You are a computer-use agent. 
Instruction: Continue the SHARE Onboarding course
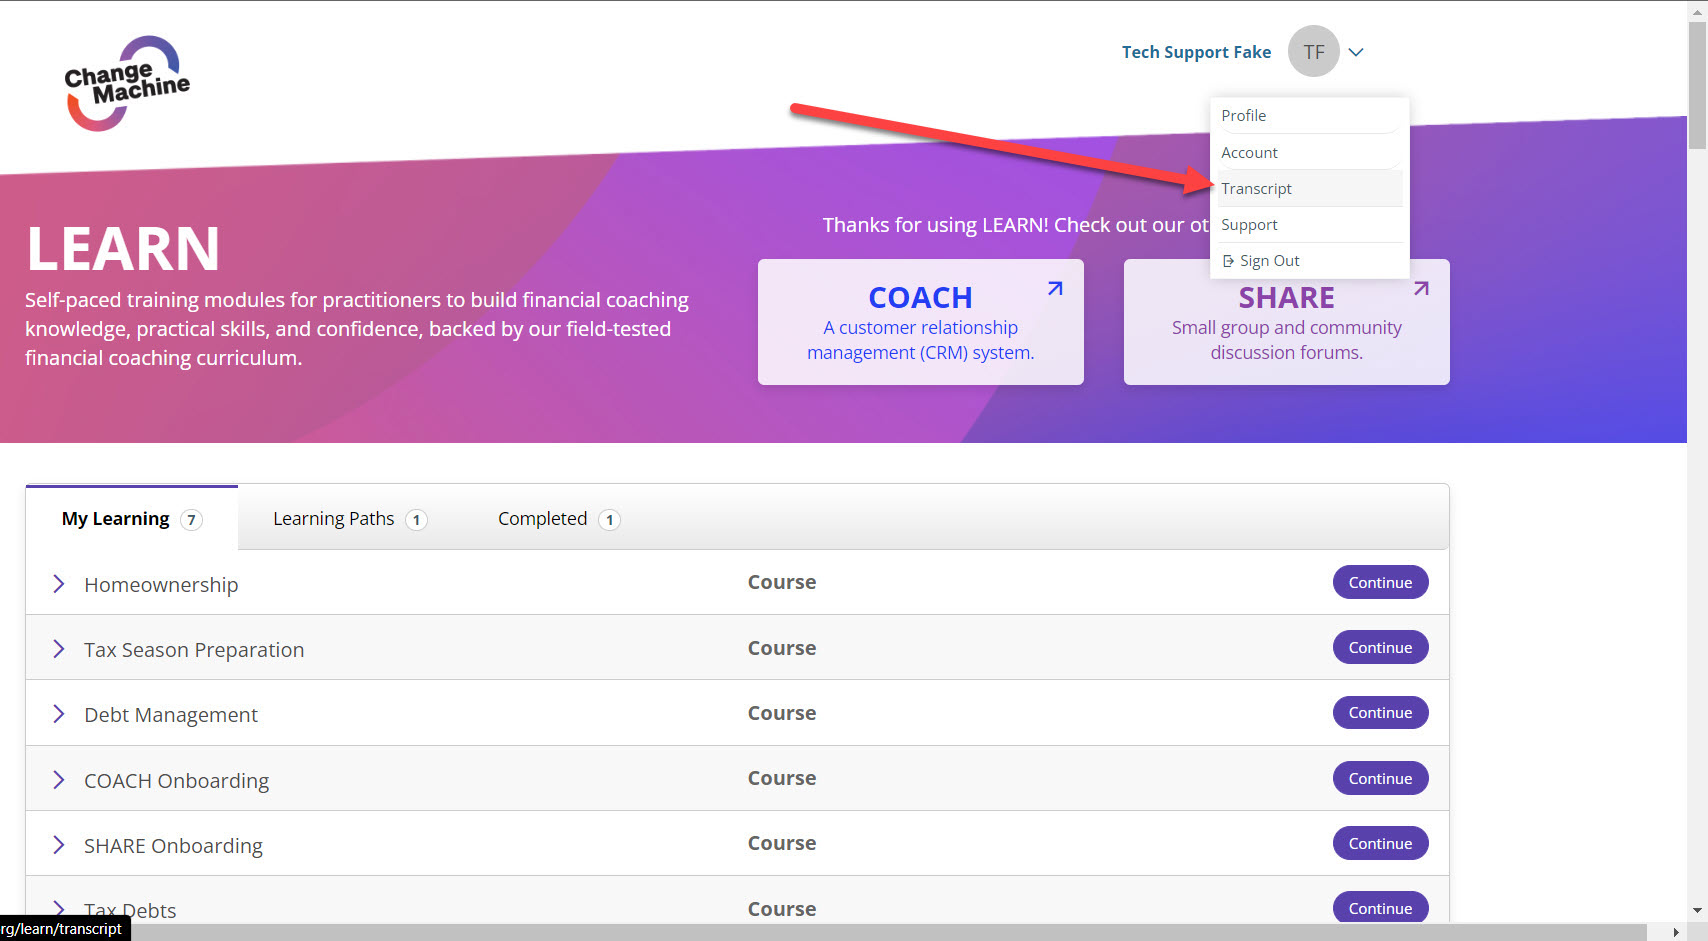point(1380,844)
